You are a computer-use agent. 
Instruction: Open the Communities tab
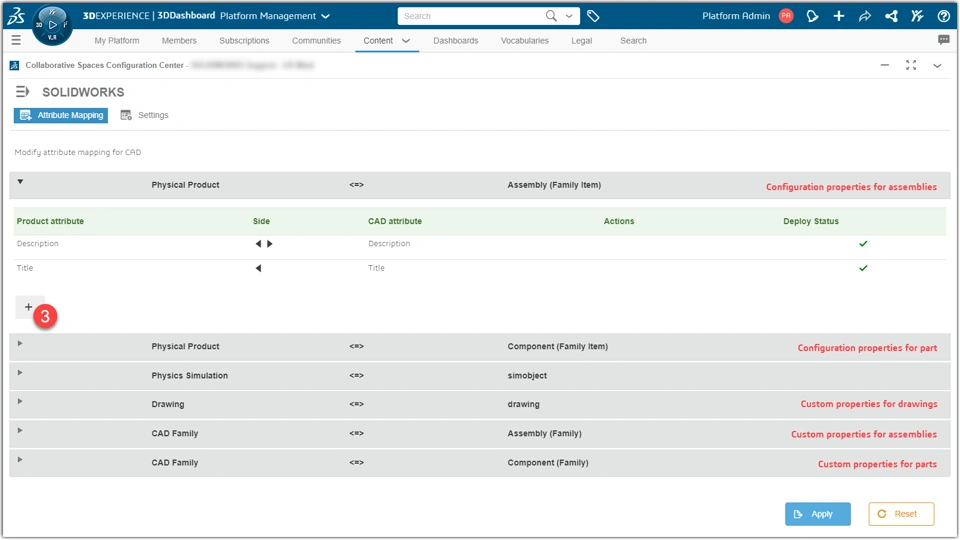pos(317,40)
